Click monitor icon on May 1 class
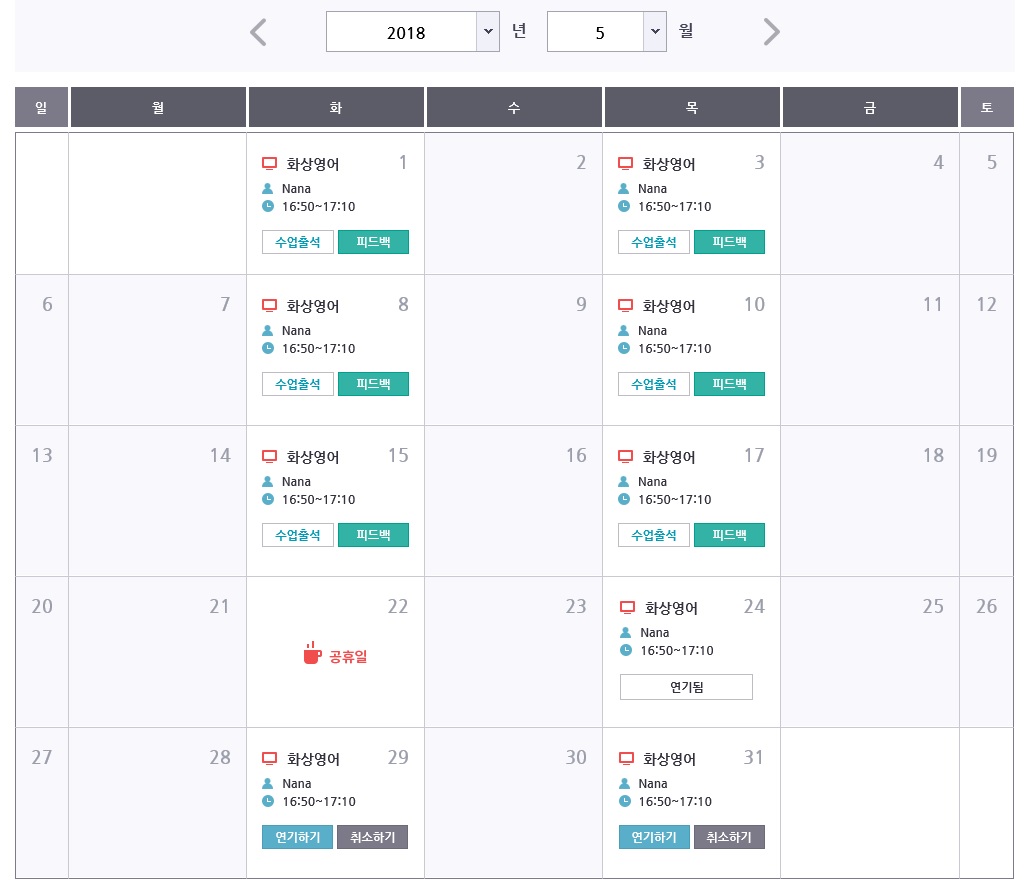The width and height of the screenshot is (1029, 885). (x=268, y=163)
